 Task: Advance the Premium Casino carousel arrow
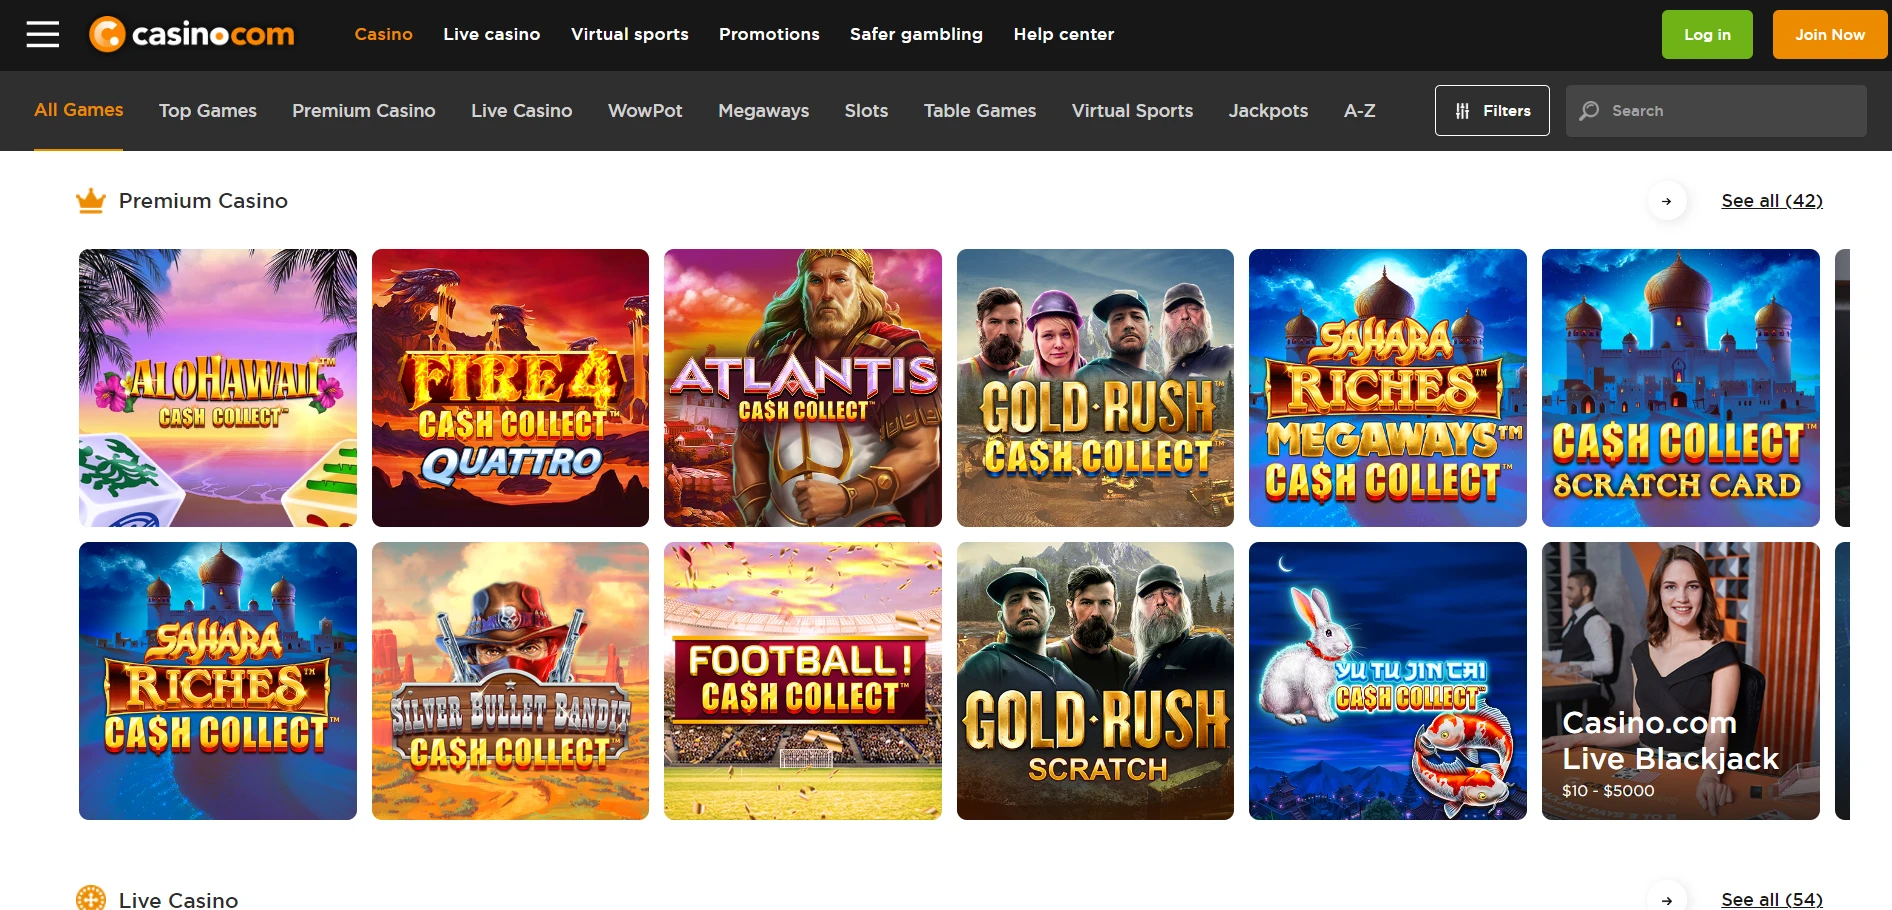(1666, 201)
